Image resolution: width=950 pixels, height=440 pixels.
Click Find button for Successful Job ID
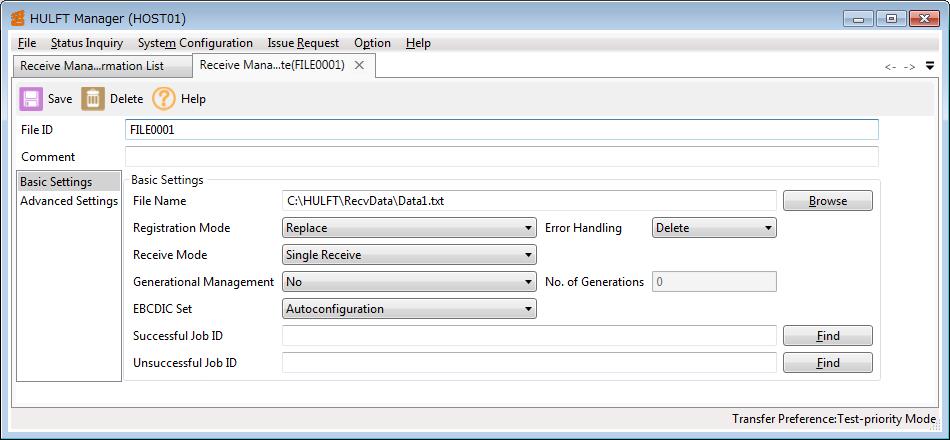(828, 335)
